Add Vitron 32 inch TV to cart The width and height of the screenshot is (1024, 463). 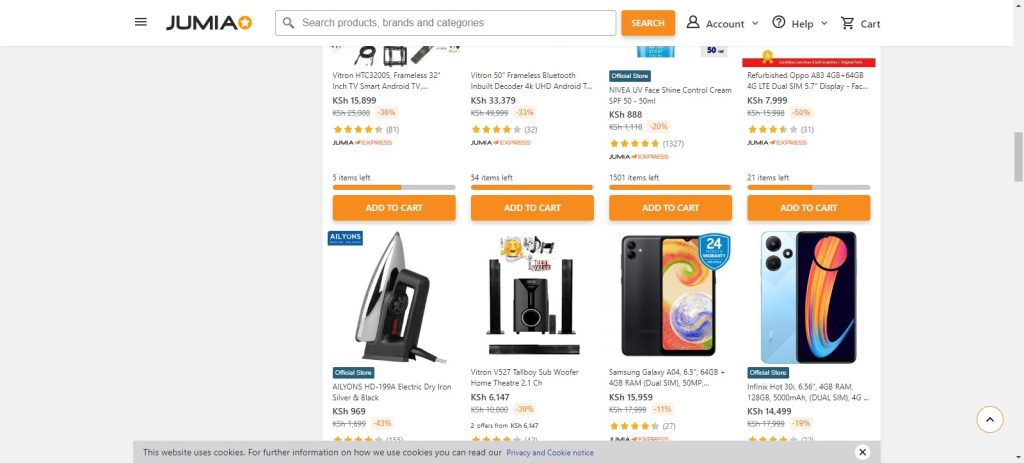click(394, 208)
